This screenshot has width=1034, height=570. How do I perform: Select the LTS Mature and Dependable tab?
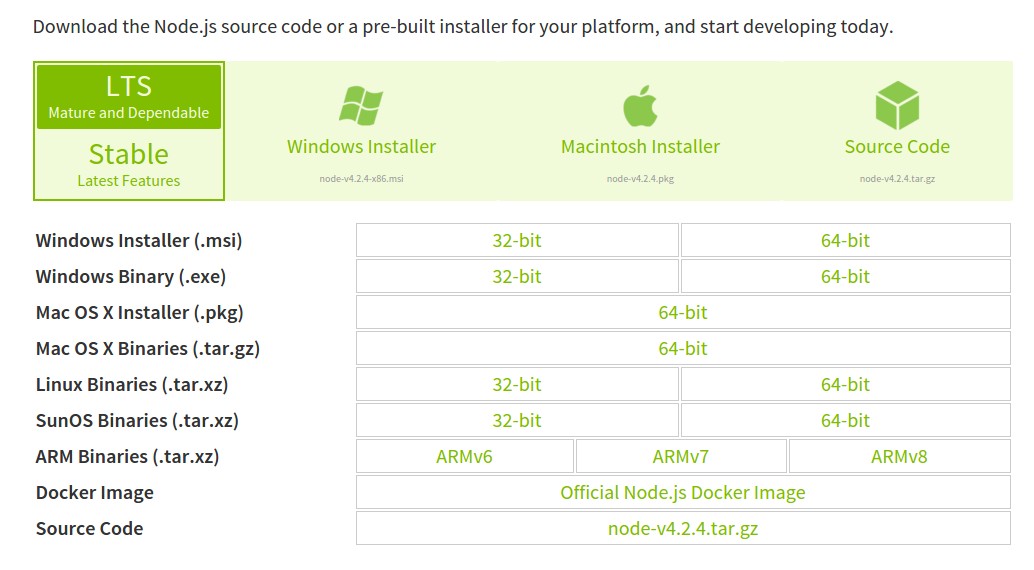click(x=129, y=96)
